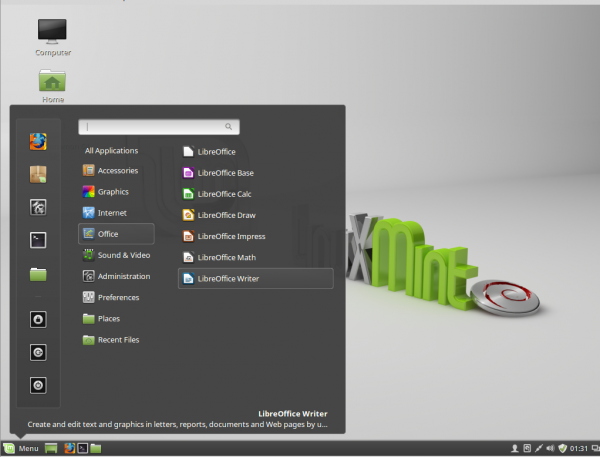Image resolution: width=600 pixels, height=457 pixels.
Task: Open the Places category
Action: 116,318
